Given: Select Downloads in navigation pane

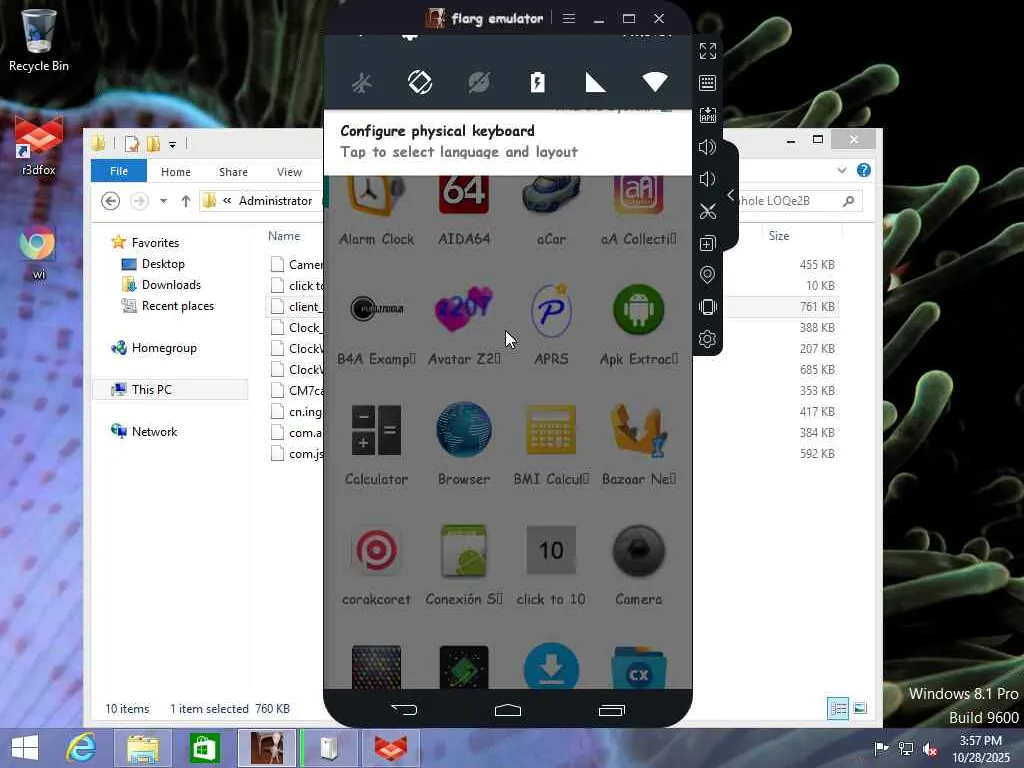Looking at the screenshot, I should (171, 285).
